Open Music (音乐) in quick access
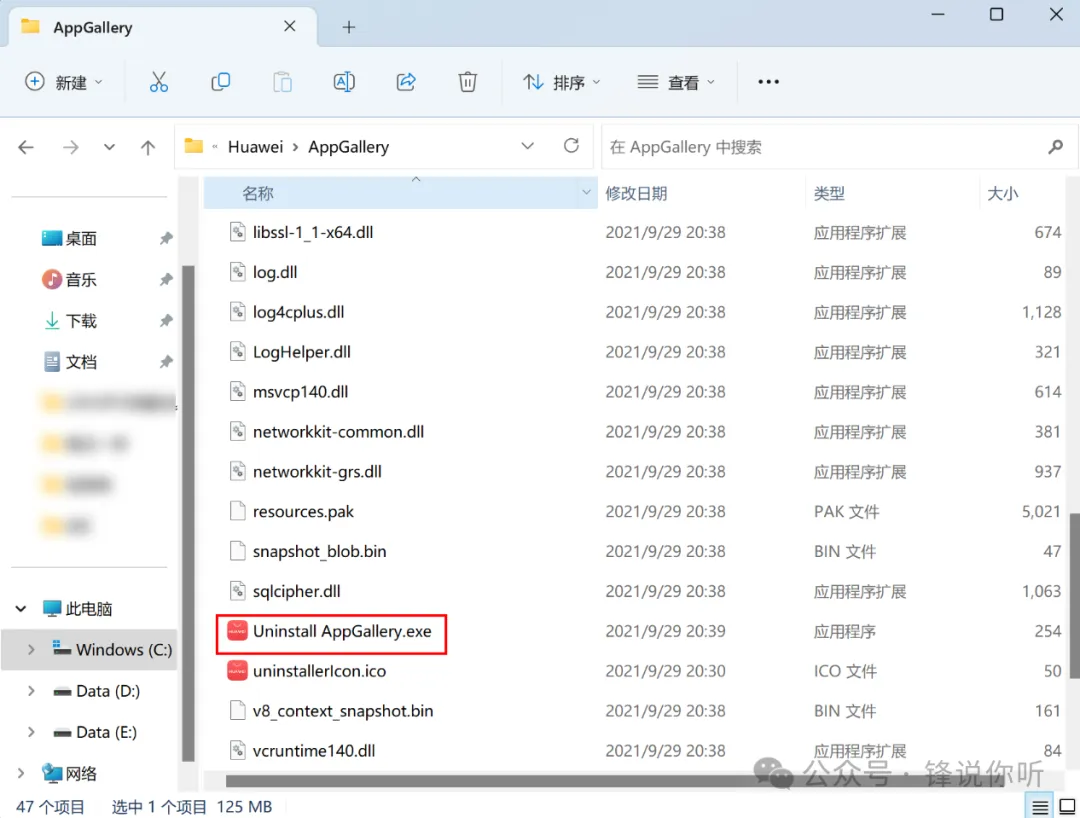 pyautogui.click(x=69, y=280)
